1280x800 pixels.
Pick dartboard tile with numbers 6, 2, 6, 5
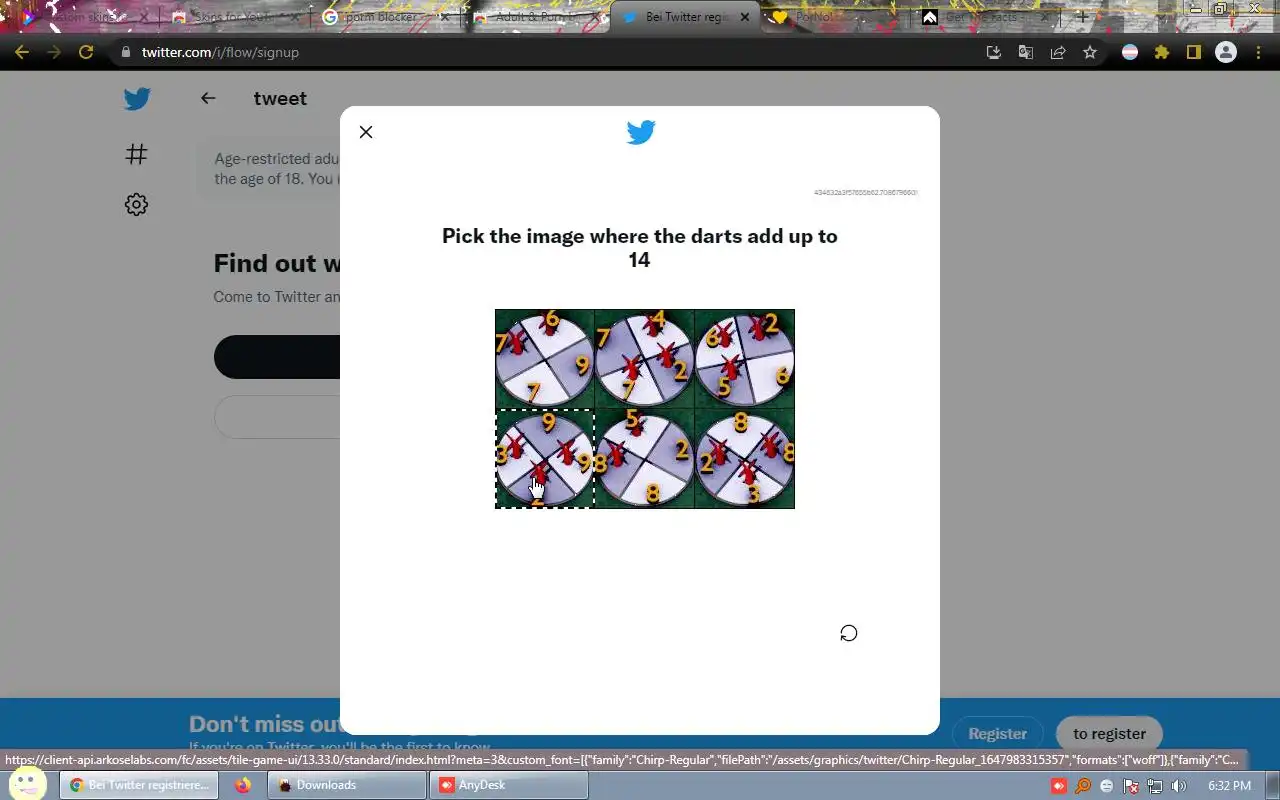(745, 359)
